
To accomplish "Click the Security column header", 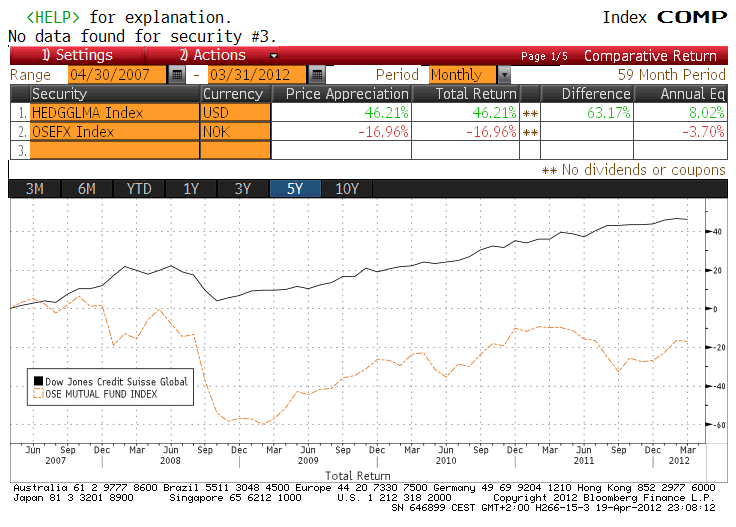I will 115,94.
